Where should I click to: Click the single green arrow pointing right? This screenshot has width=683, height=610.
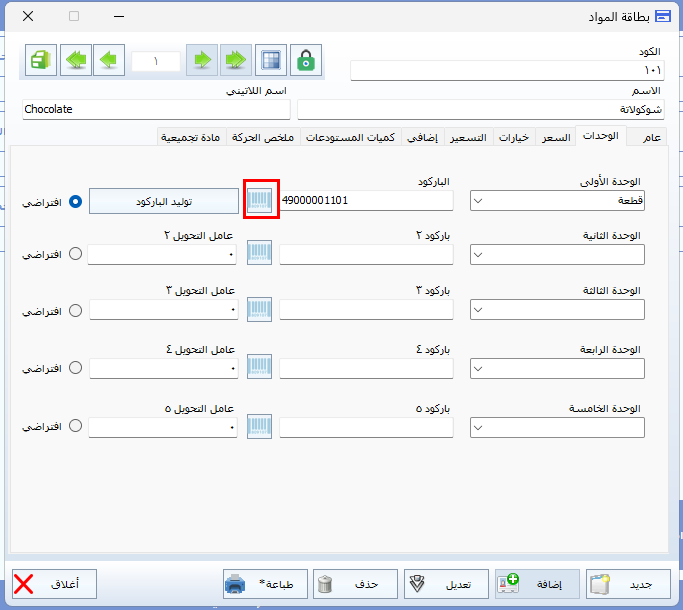[202, 60]
